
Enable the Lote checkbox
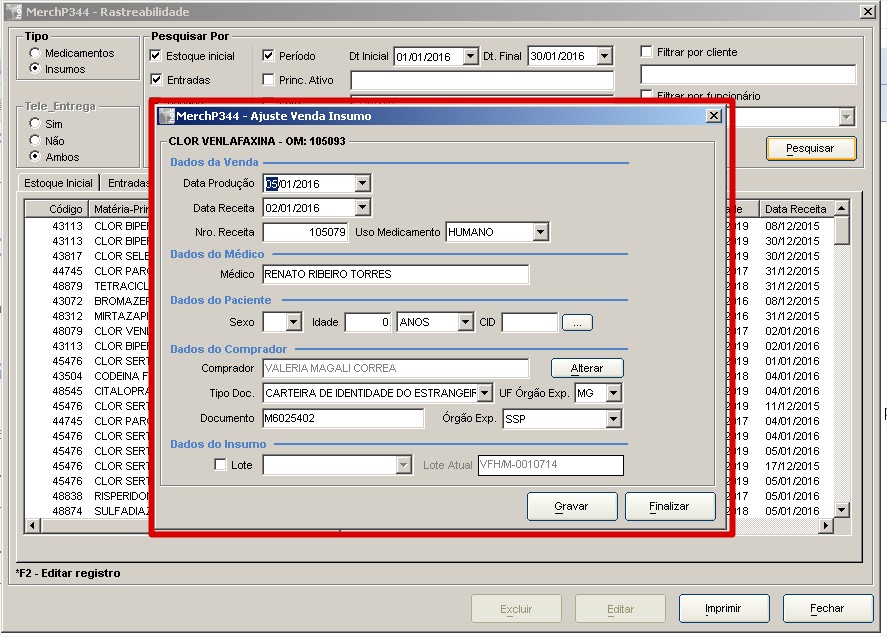221,465
